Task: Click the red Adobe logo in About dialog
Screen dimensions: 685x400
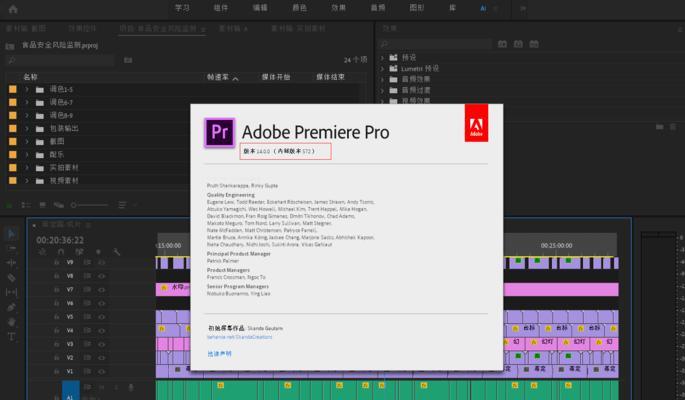Action: (476, 123)
